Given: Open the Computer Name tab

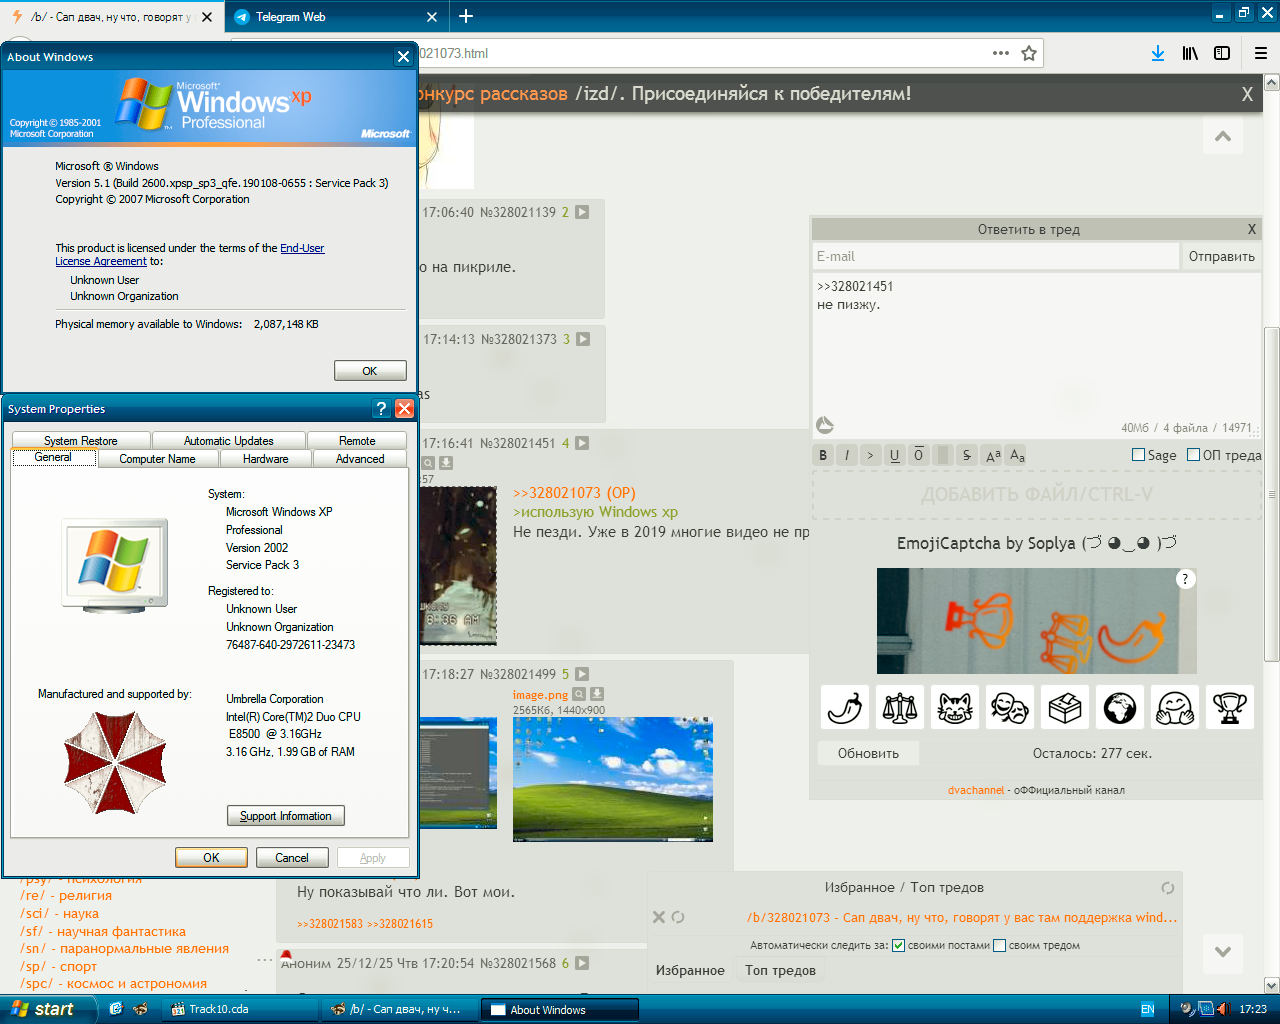Looking at the screenshot, I should [157, 459].
